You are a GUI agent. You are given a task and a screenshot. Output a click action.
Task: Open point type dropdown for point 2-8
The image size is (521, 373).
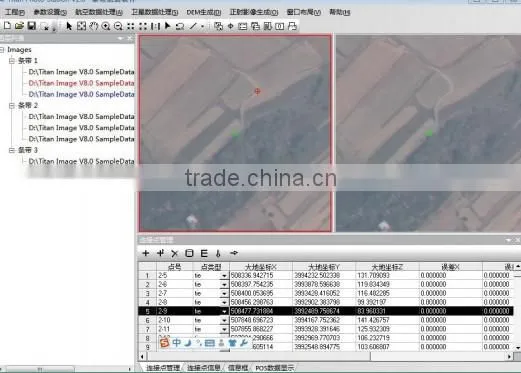point(224,303)
